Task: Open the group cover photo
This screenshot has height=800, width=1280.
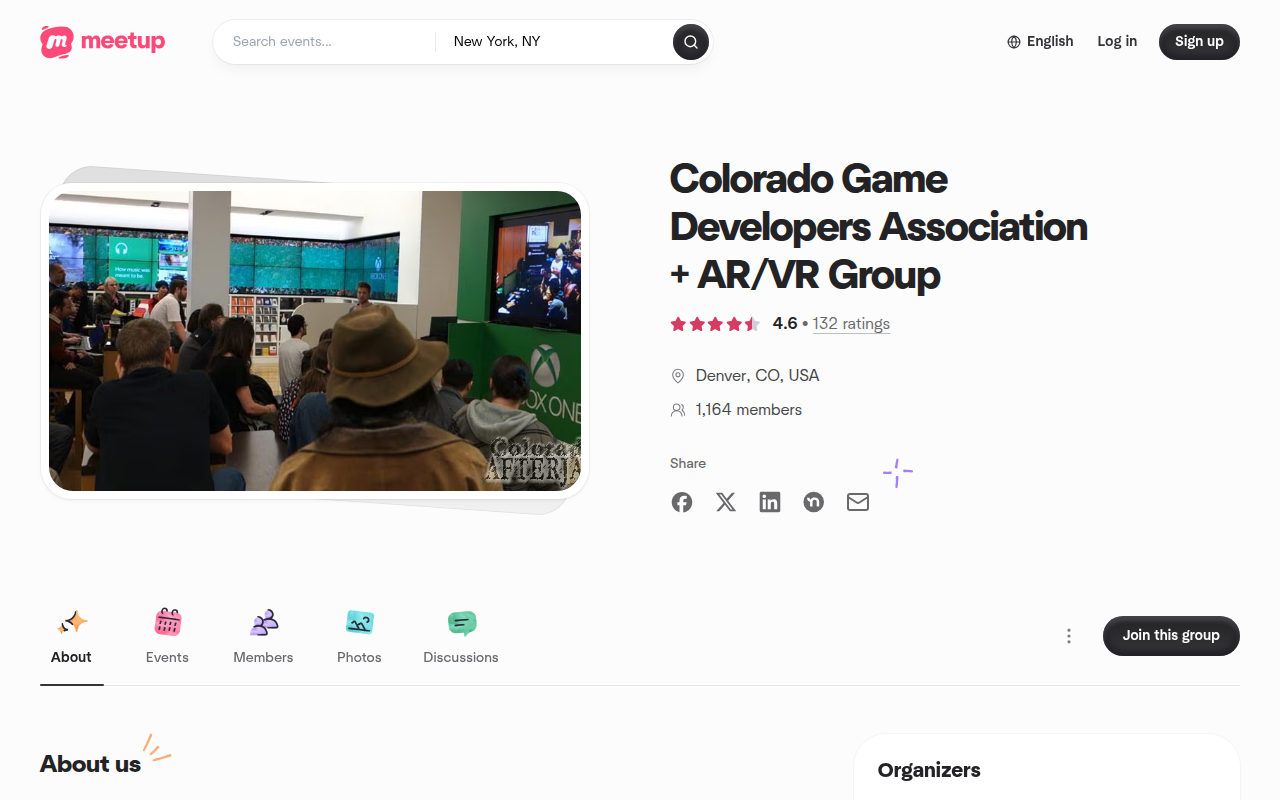Action: click(x=315, y=341)
